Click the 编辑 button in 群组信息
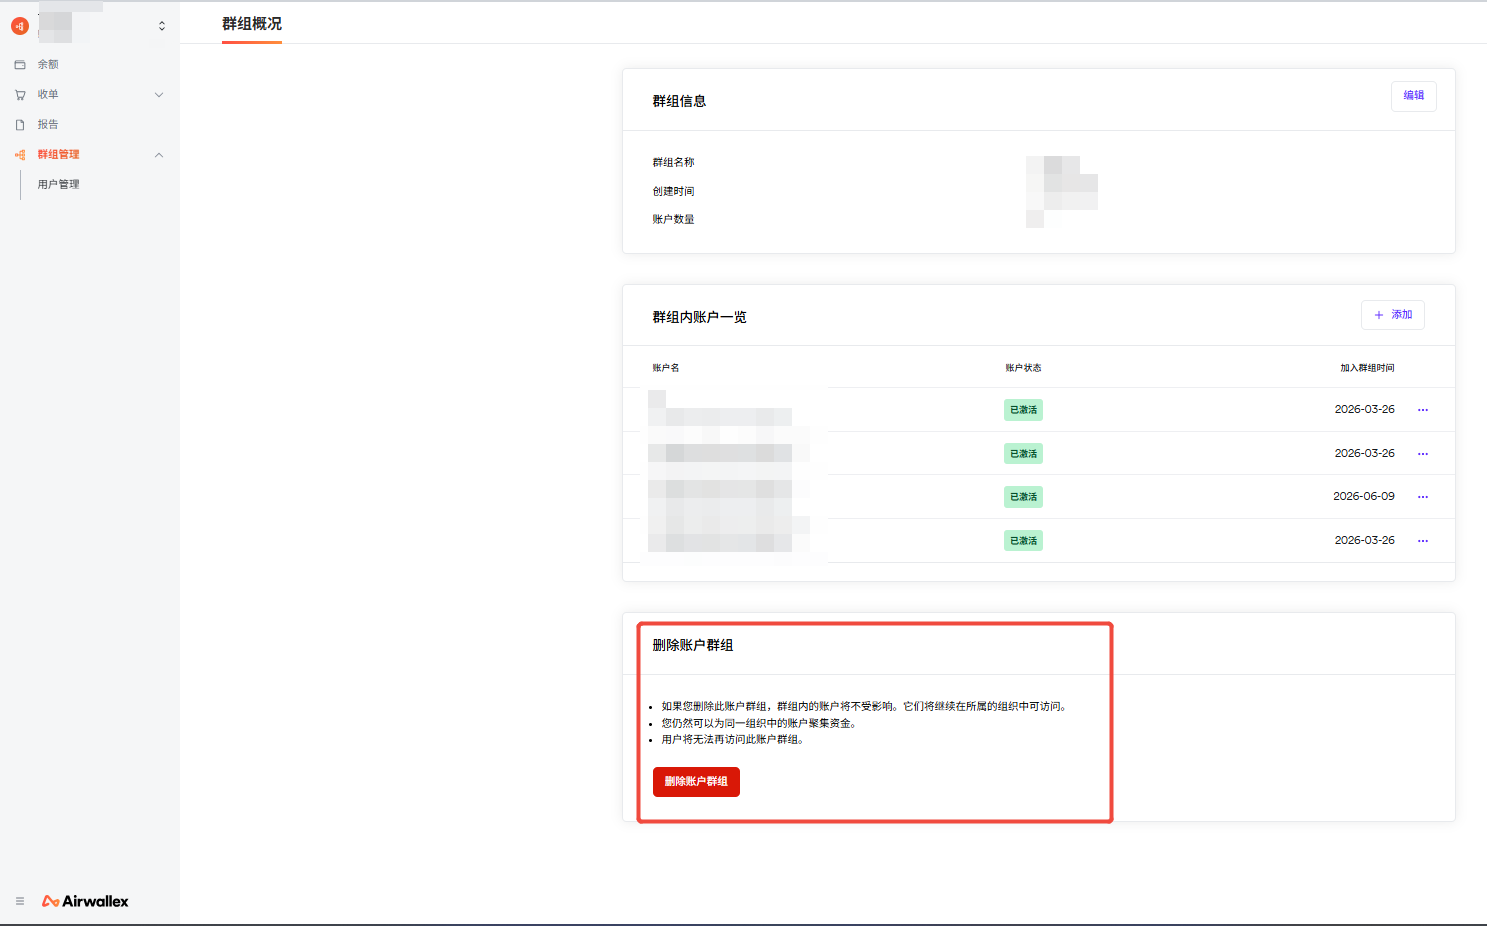 tap(1414, 96)
